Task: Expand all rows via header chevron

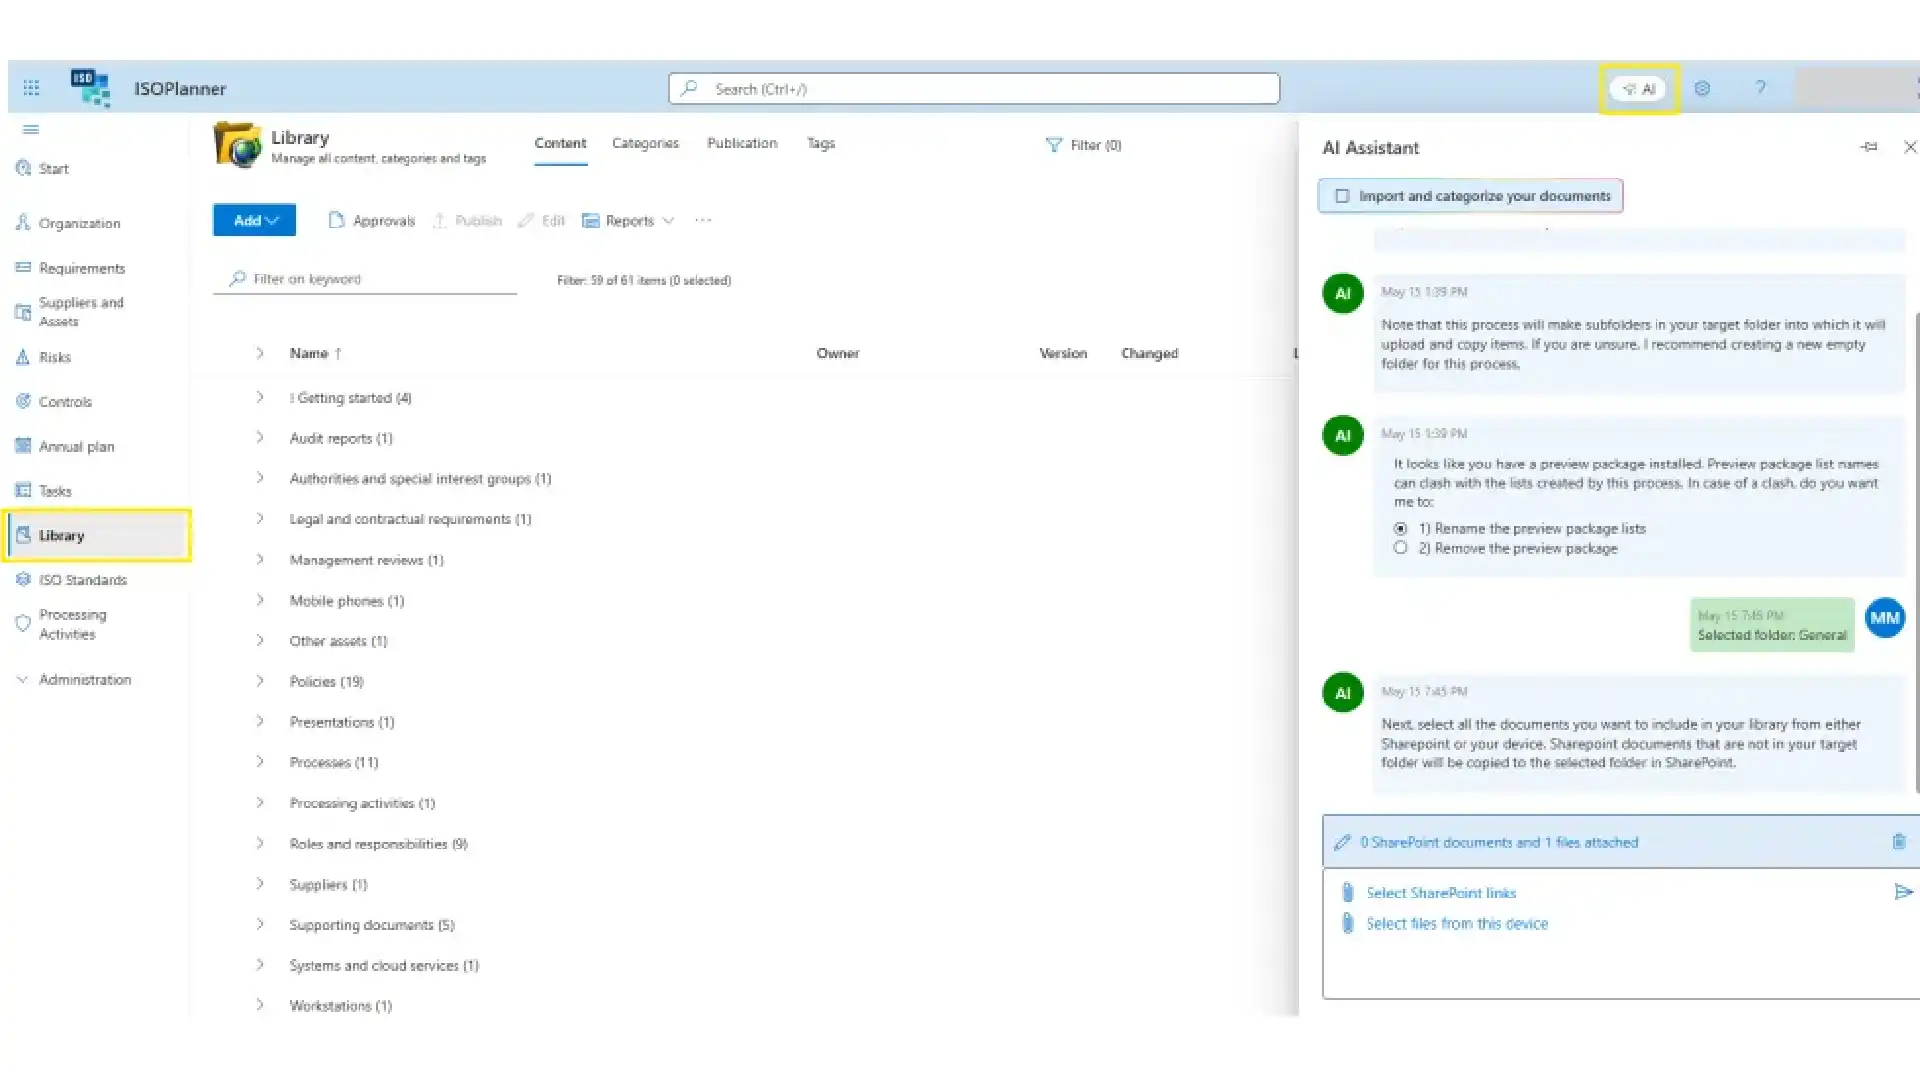Action: tap(260, 353)
